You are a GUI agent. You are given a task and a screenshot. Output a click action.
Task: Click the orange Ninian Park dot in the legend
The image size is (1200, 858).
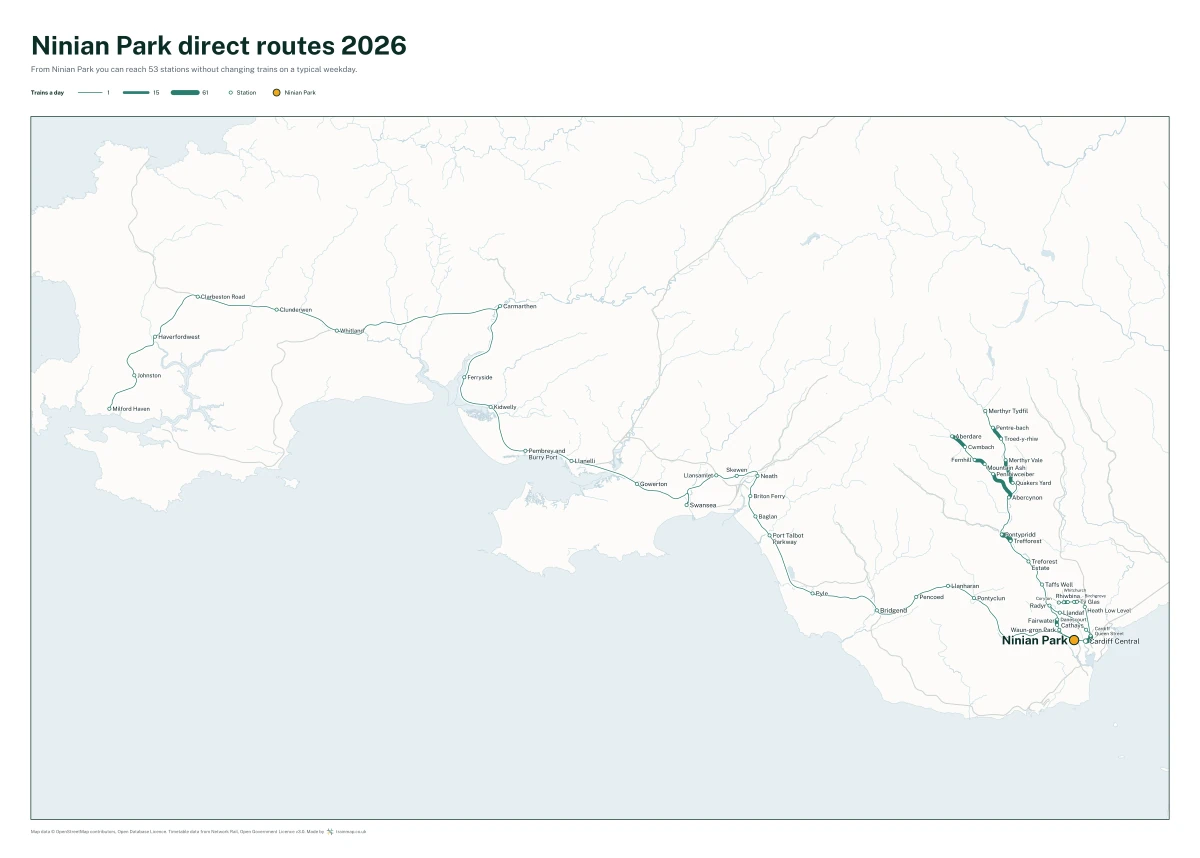(276, 92)
